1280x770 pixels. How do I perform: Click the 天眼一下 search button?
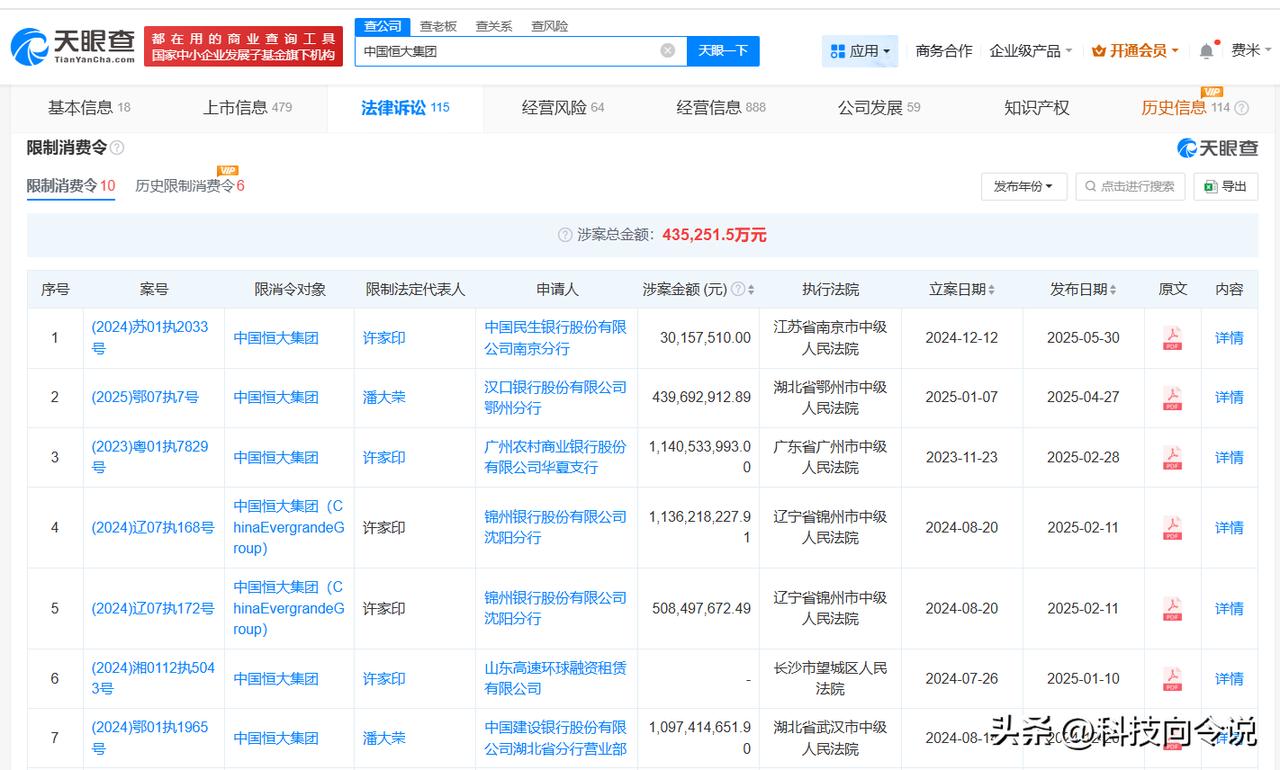pyautogui.click(x=723, y=51)
